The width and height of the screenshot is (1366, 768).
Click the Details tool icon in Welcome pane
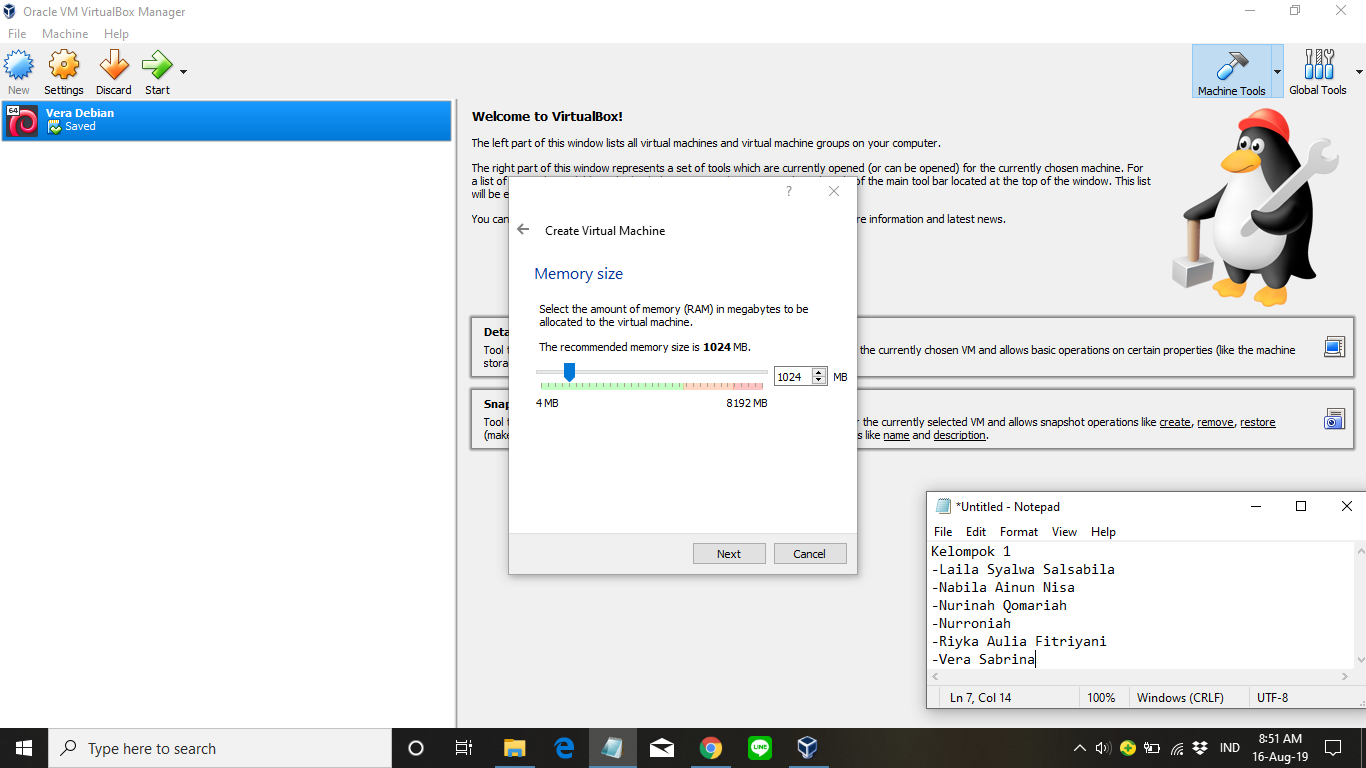click(x=1334, y=348)
